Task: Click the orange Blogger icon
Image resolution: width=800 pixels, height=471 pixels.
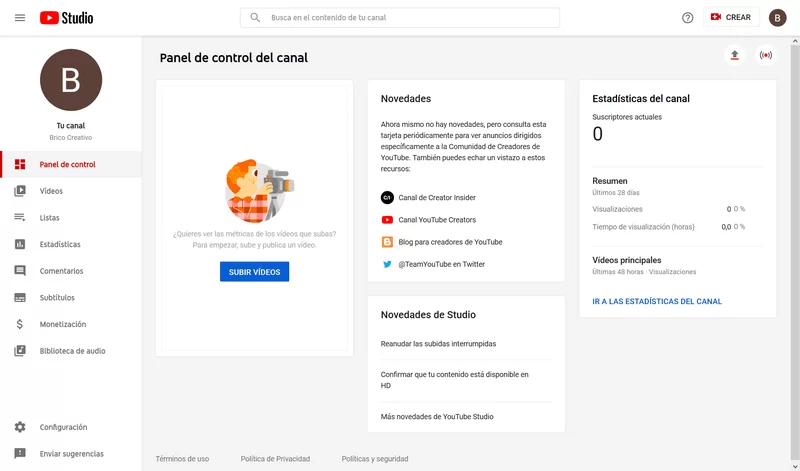Action: (387, 242)
